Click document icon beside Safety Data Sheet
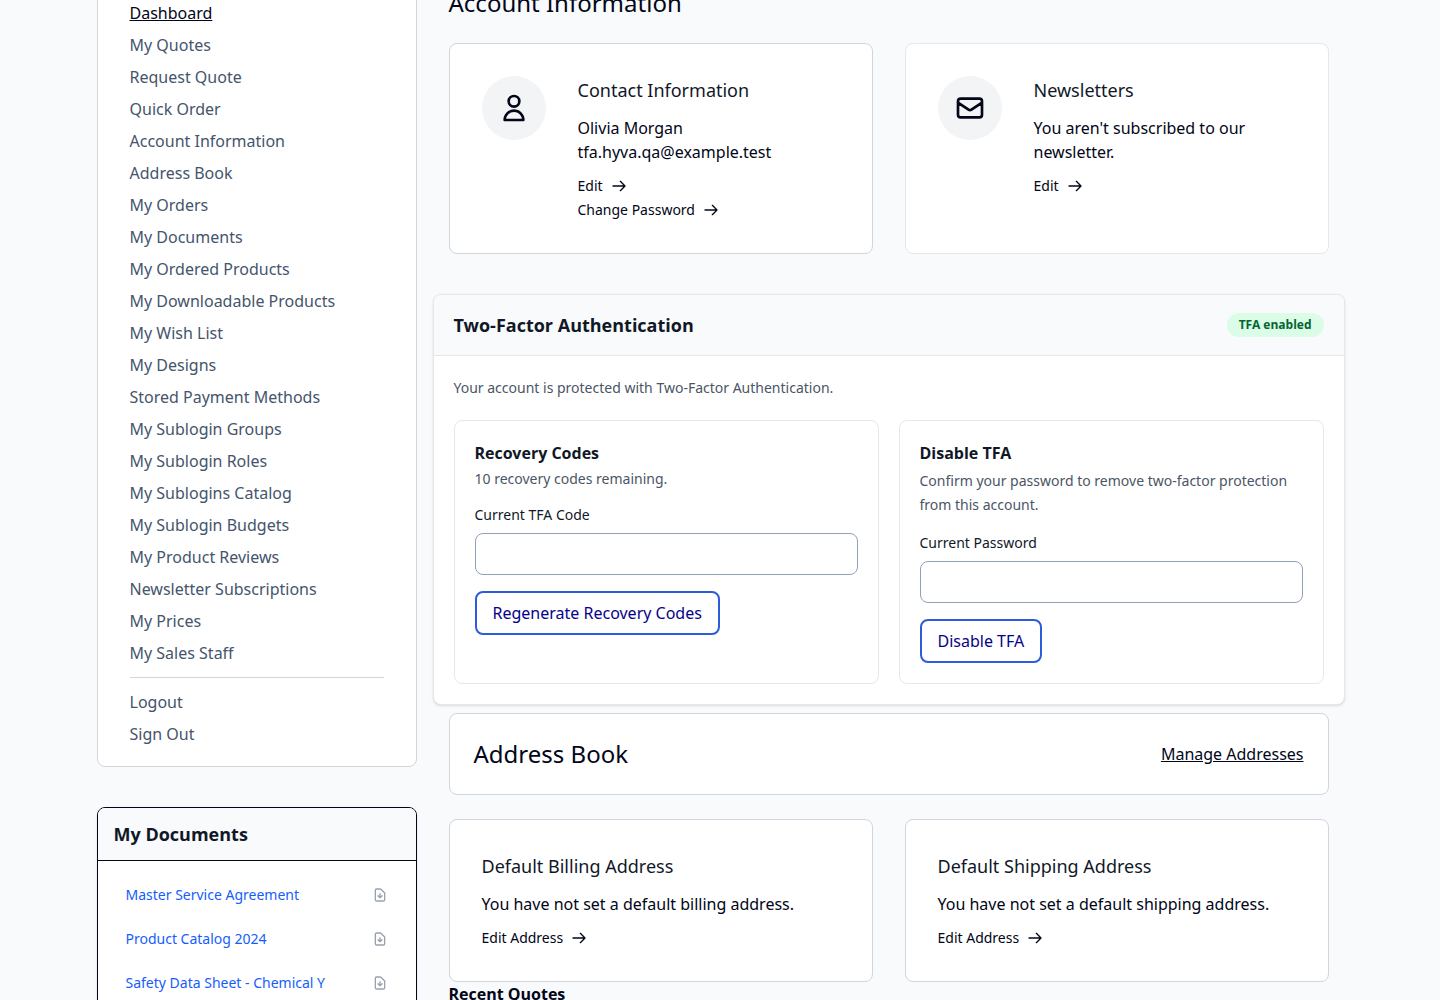The width and height of the screenshot is (1440, 1000). pyautogui.click(x=380, y=983)
